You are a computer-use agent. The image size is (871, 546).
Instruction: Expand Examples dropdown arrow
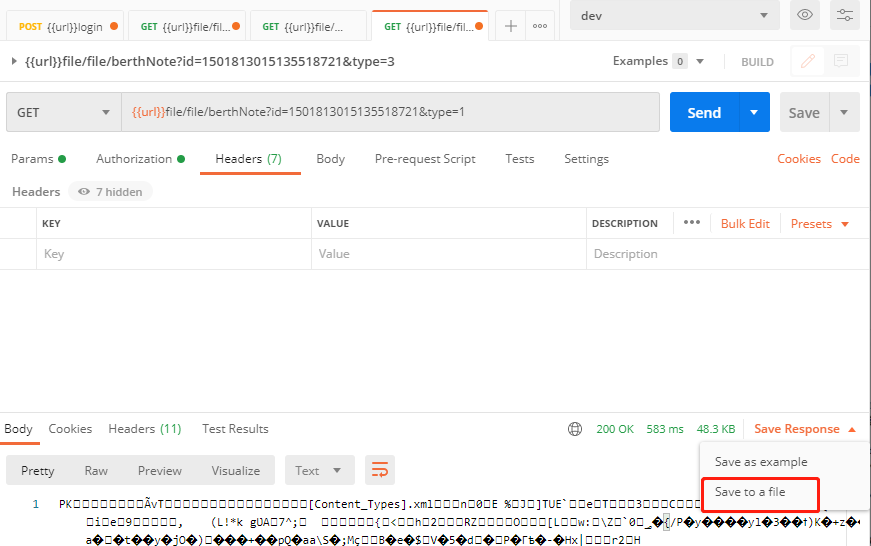tap(700, 61)
